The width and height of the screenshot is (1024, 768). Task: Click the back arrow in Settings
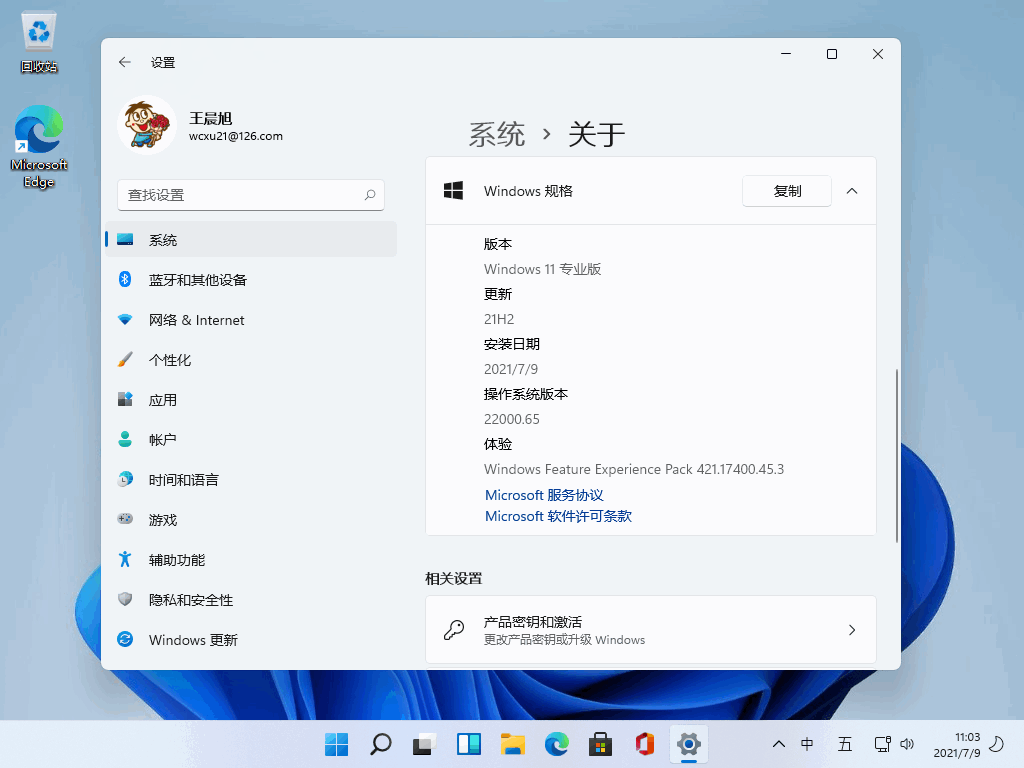(x=124, y=61)
